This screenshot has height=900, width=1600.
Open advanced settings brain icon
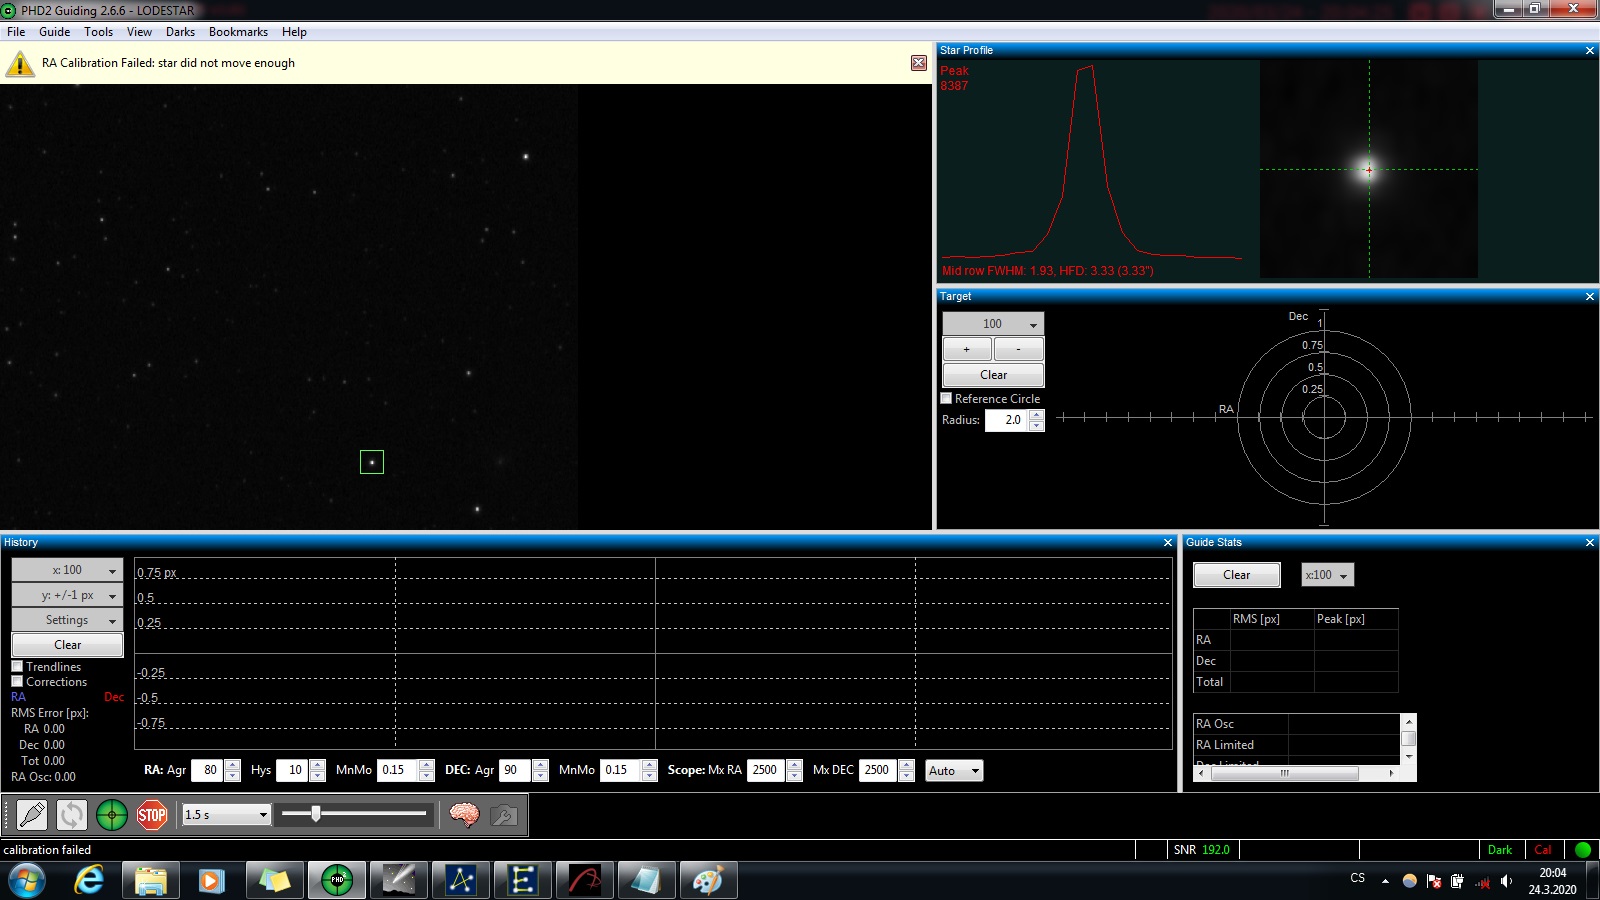[464, 815]
